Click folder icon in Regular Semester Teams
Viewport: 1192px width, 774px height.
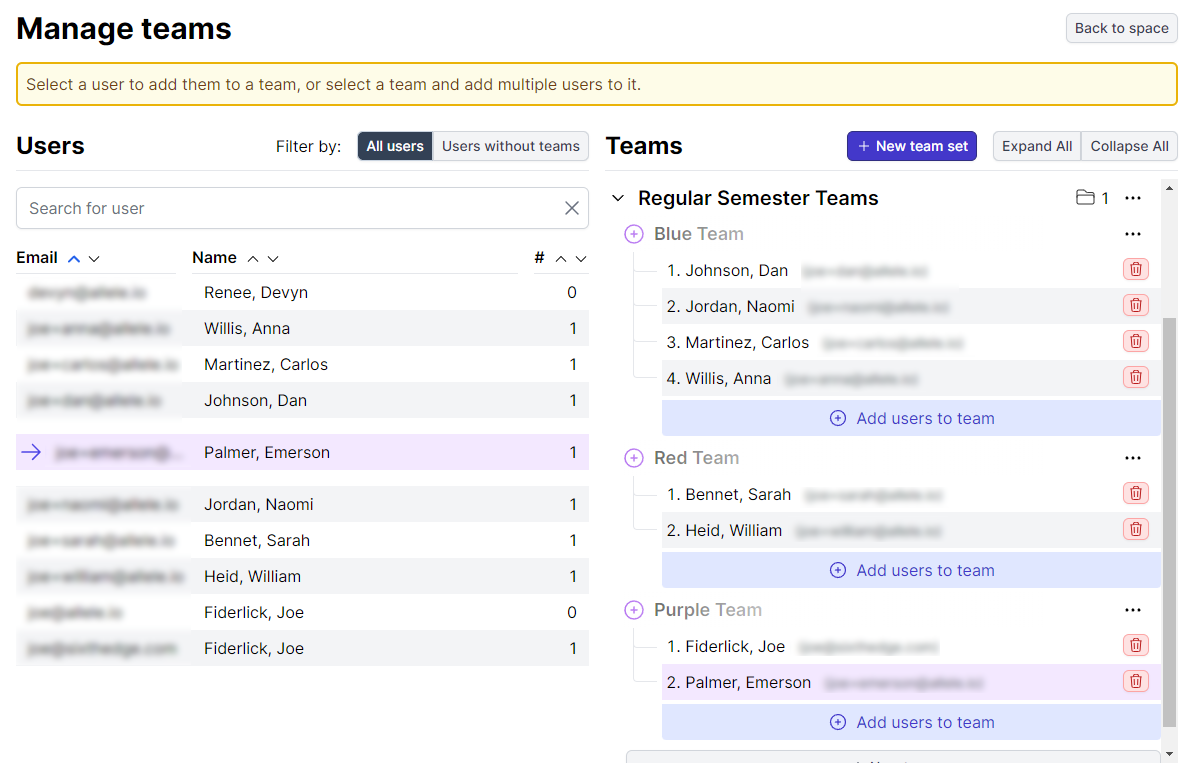1085,198
